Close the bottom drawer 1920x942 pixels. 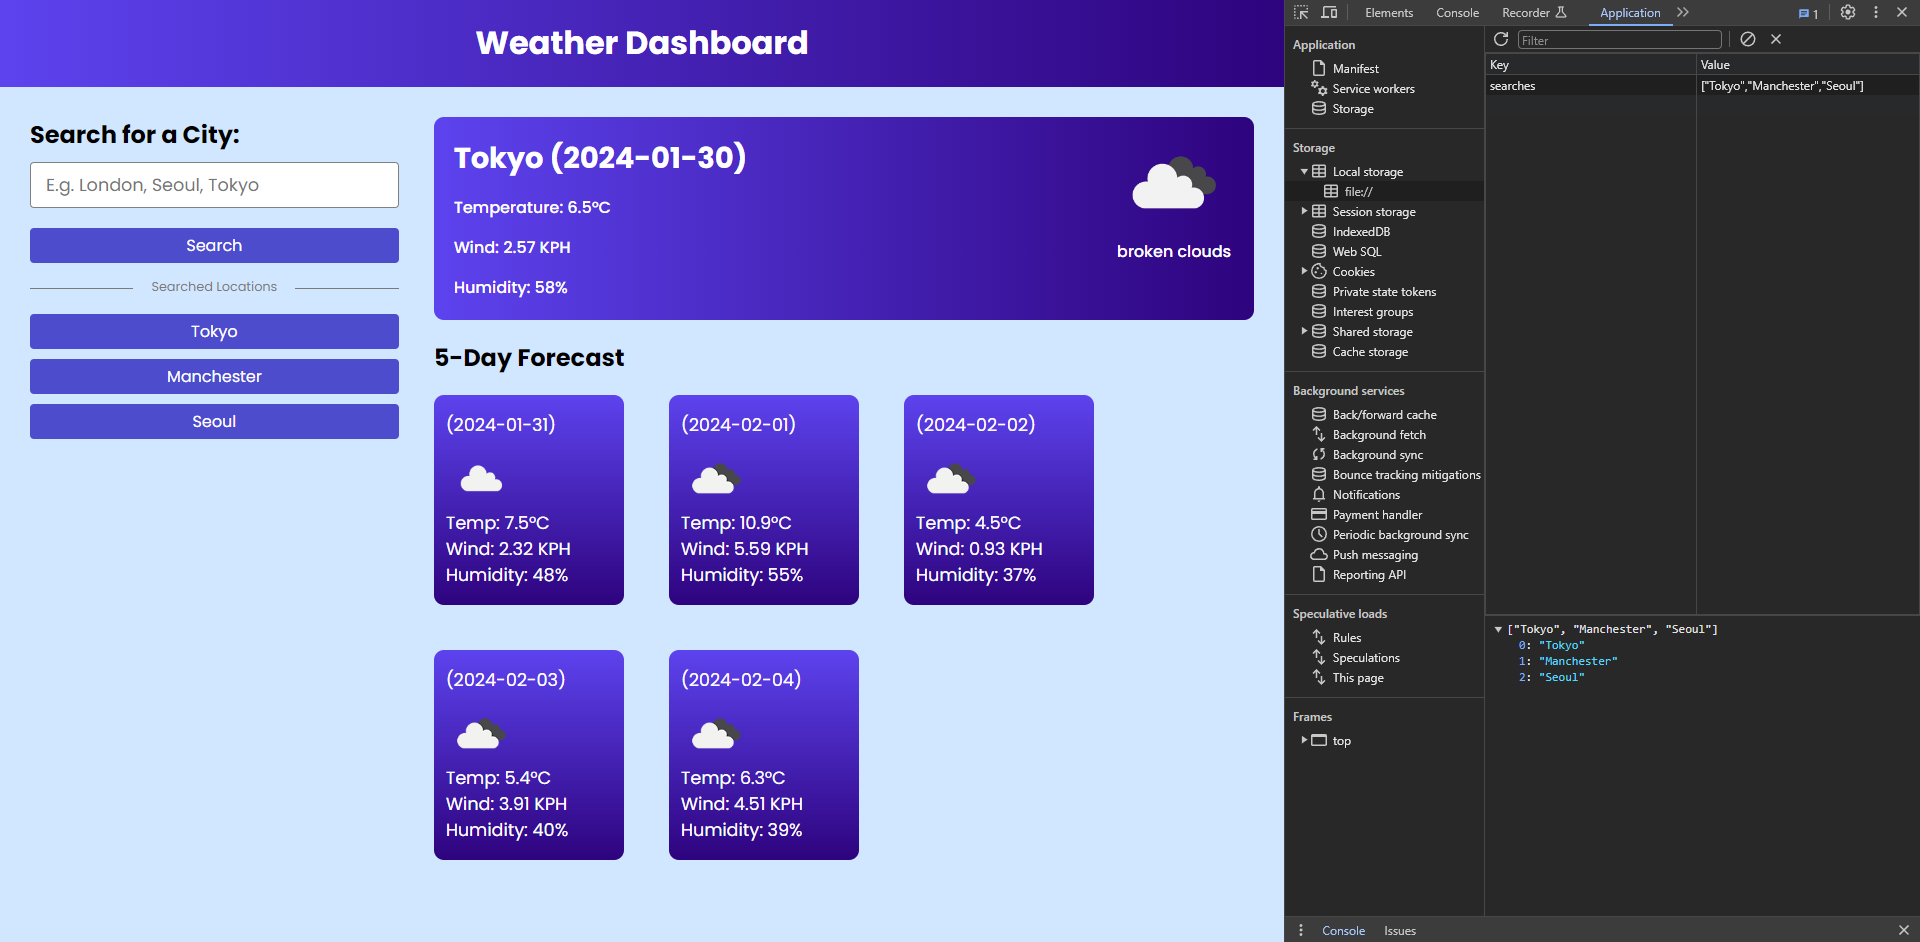1904,930
